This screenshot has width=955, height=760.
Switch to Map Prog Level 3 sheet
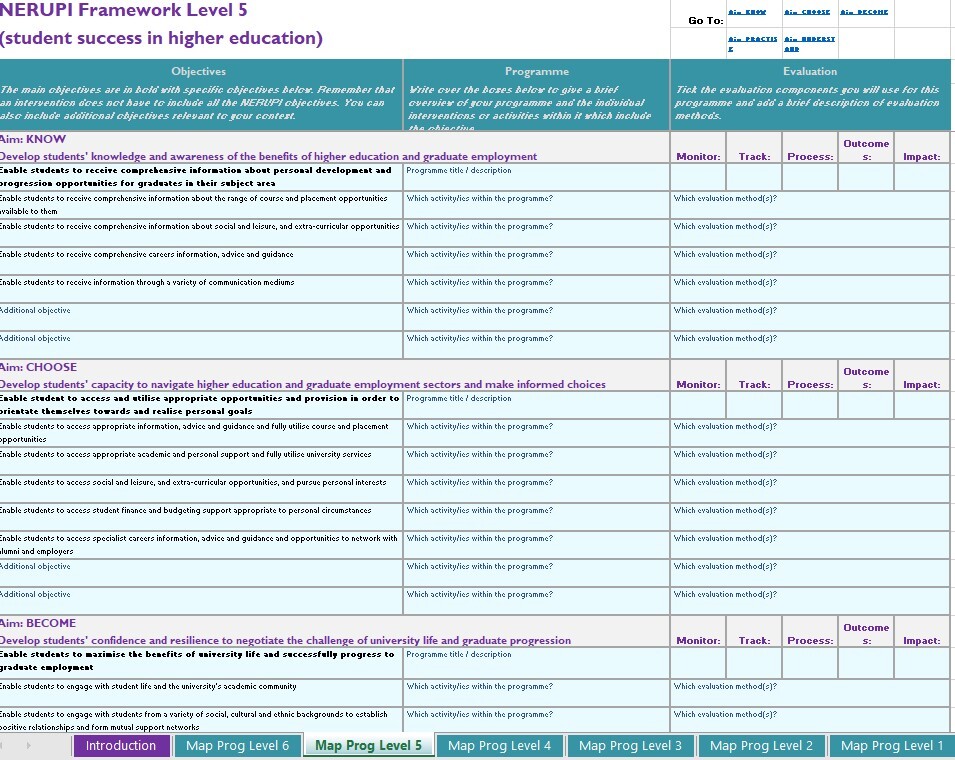(x=630, y=746)
